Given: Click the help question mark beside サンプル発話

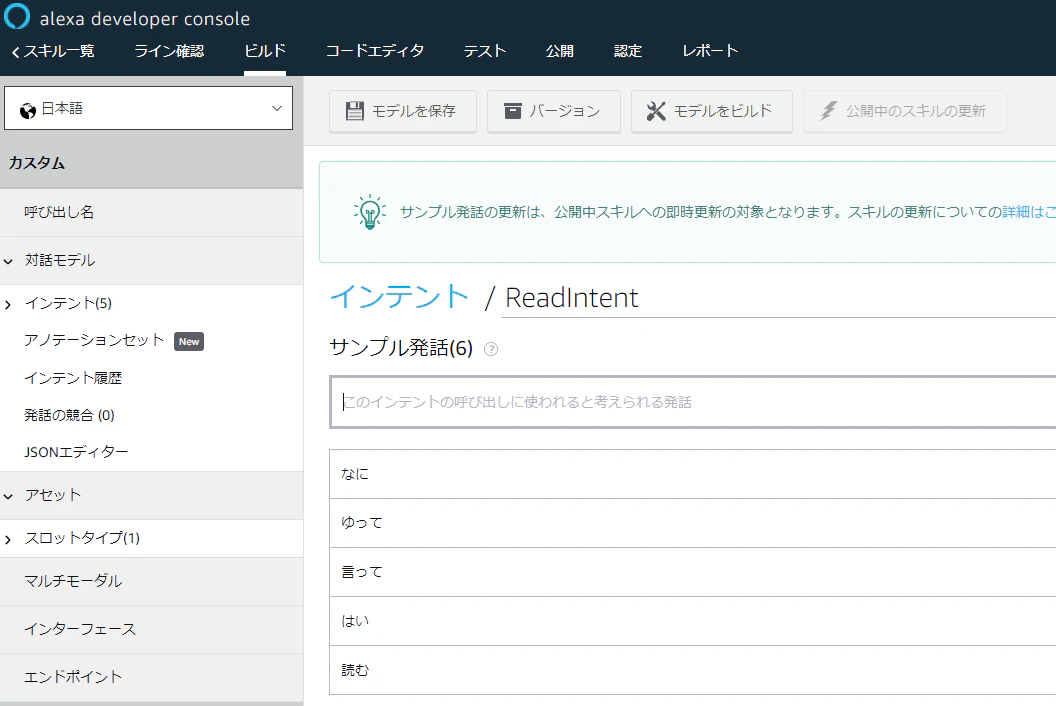Looking at the screenshot, I should [491, 349].
